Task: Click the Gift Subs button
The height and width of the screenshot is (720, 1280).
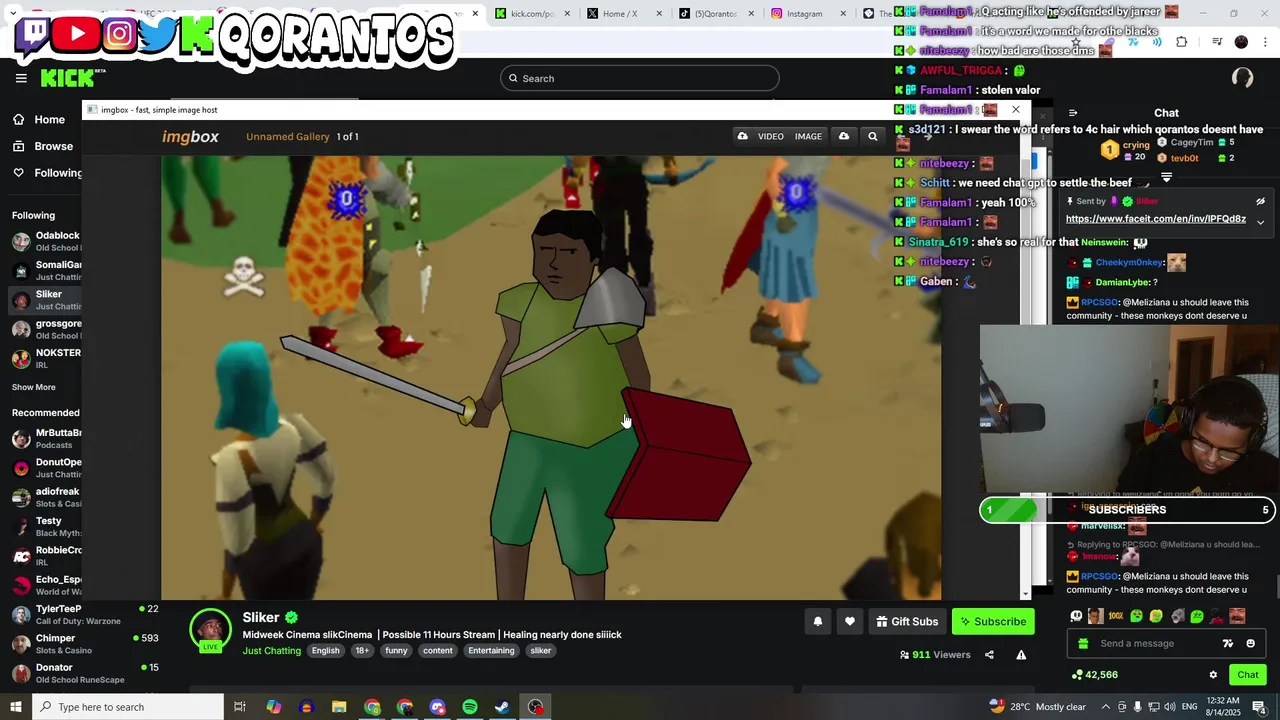Action: (x=907, y=622)
